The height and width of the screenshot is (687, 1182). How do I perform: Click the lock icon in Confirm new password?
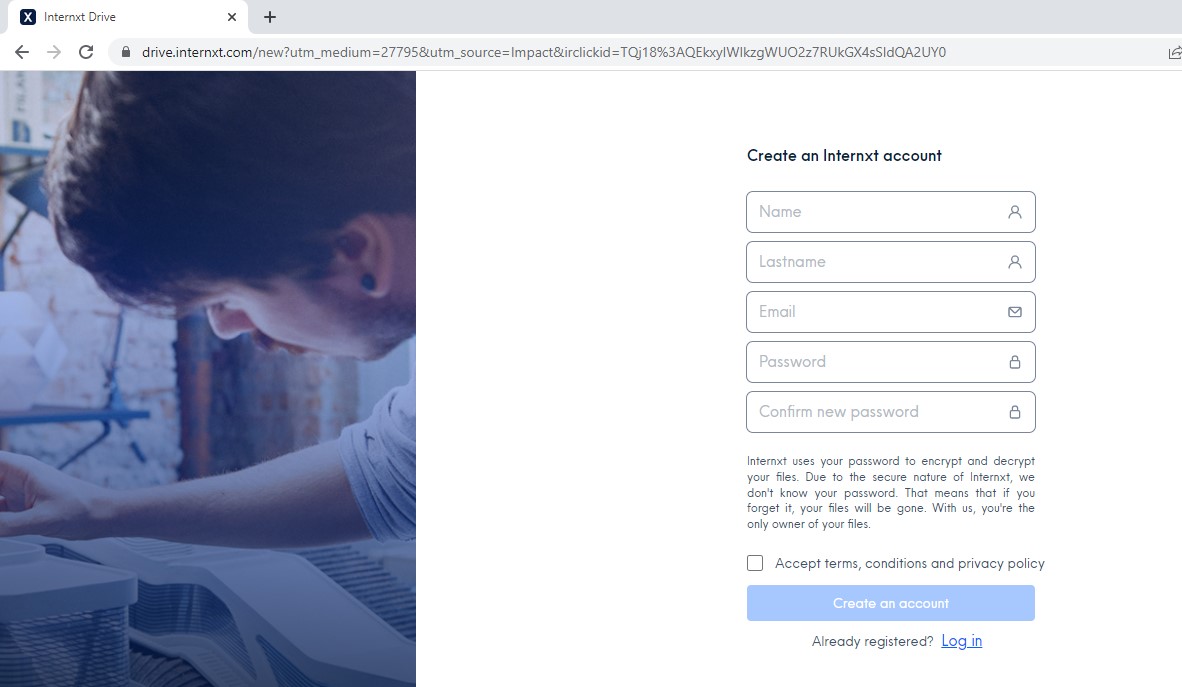1015,412
